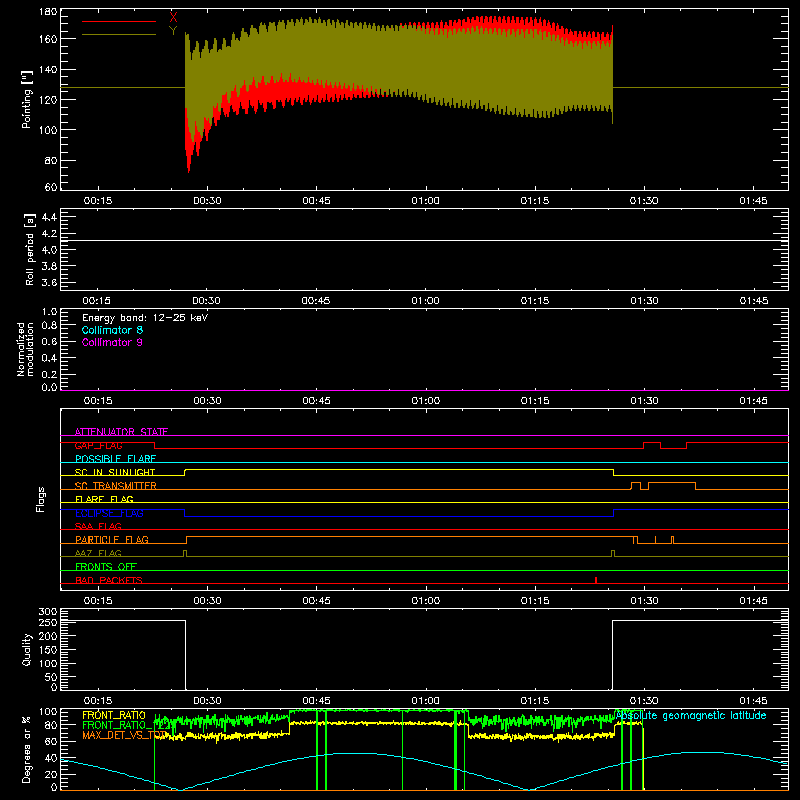
Task: Click the 180 value on the Pointing axis
Action: (48, 12)
